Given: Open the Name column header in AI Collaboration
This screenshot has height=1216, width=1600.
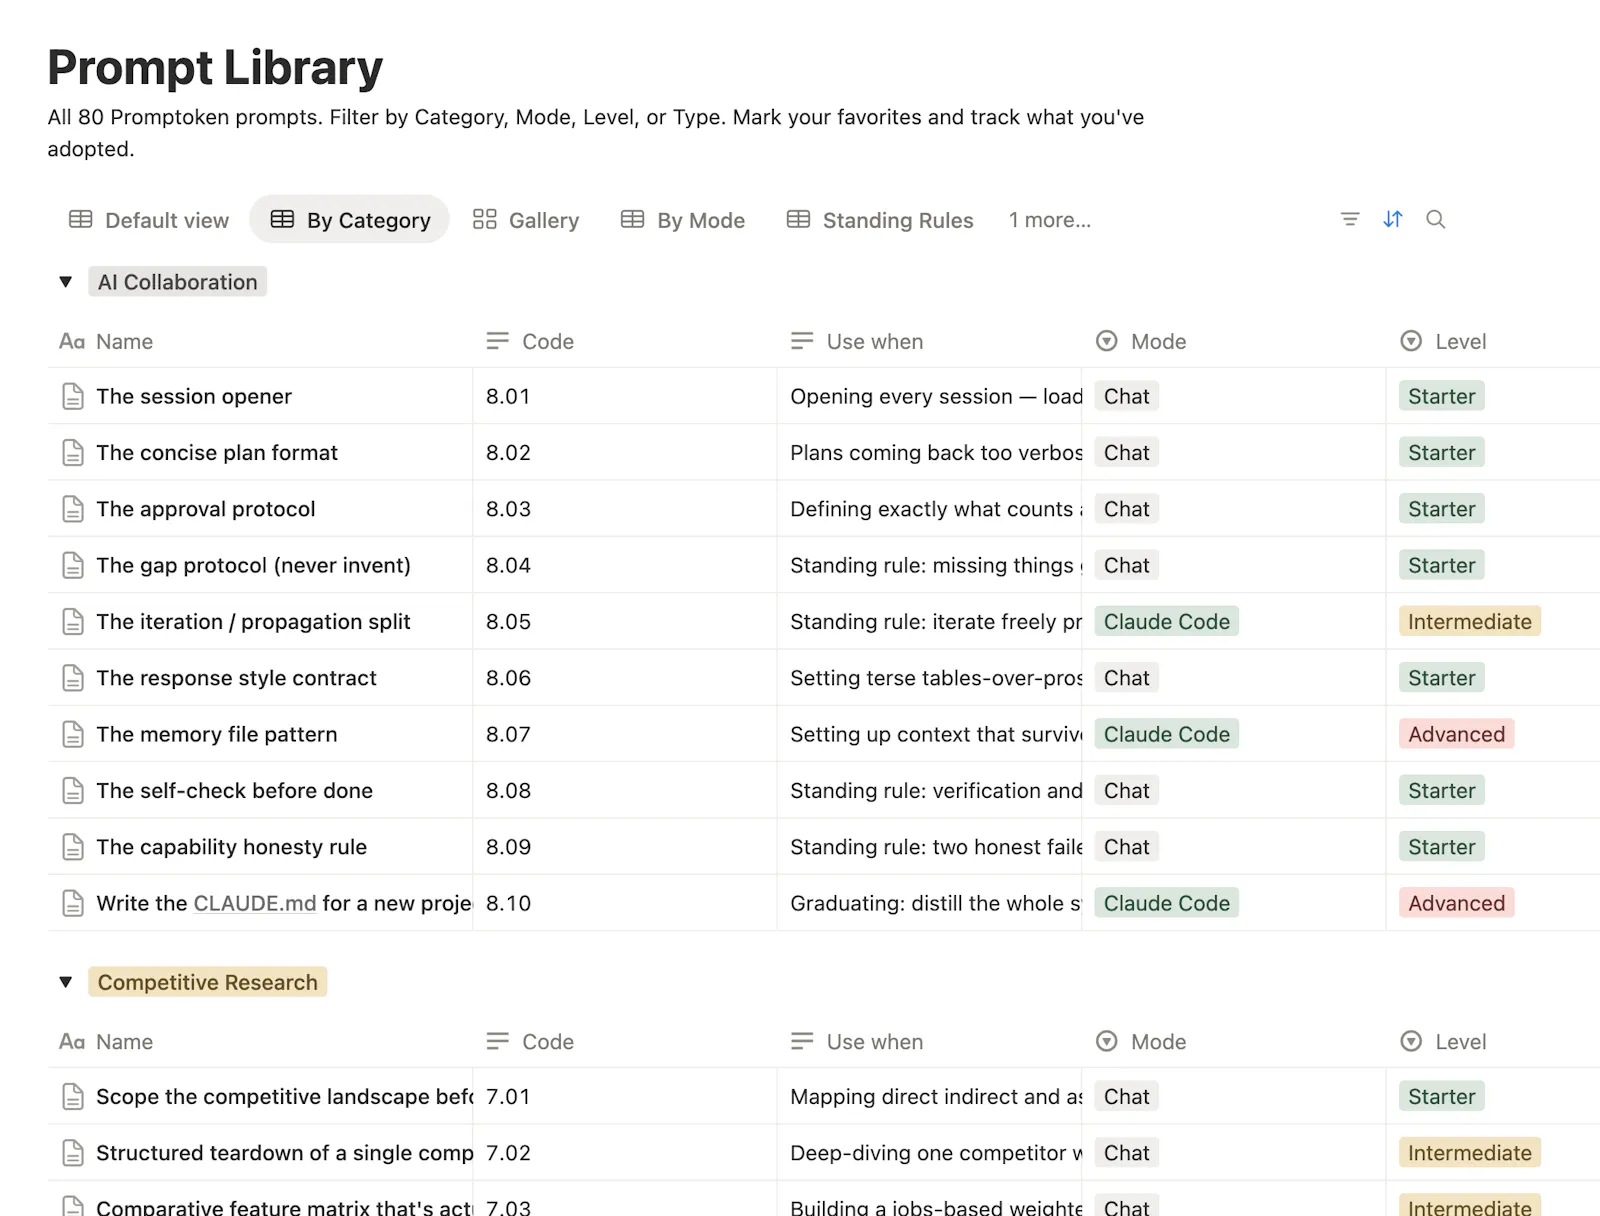Looking at the screenshot, I should point(106,341).
